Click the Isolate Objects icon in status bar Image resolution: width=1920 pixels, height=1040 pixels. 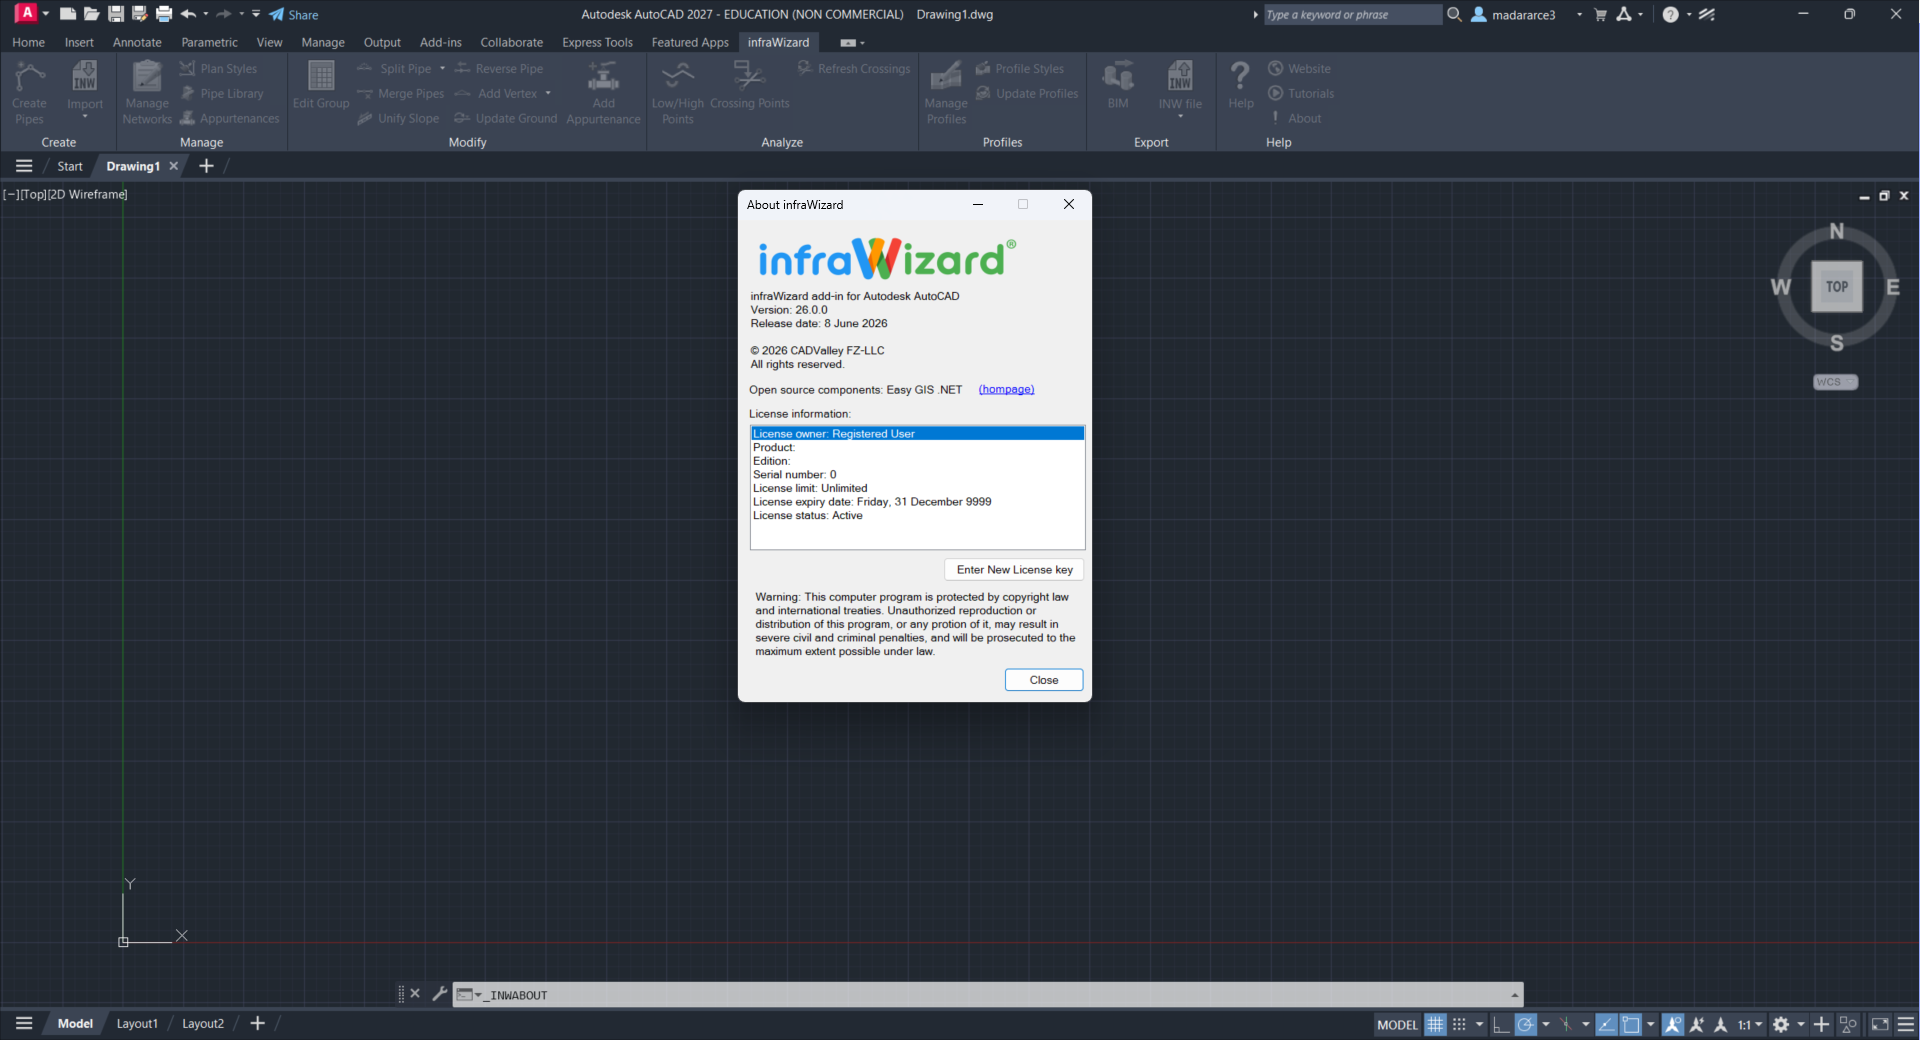tap(1848, 1024)
